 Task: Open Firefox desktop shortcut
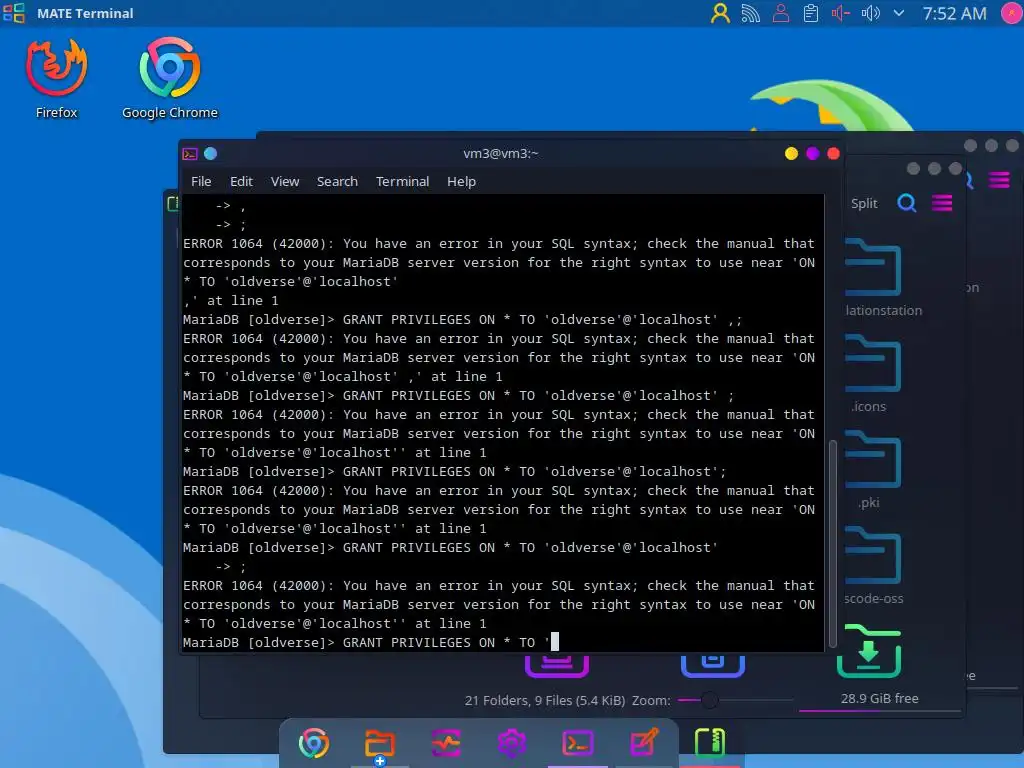click(x=56, y=78)
